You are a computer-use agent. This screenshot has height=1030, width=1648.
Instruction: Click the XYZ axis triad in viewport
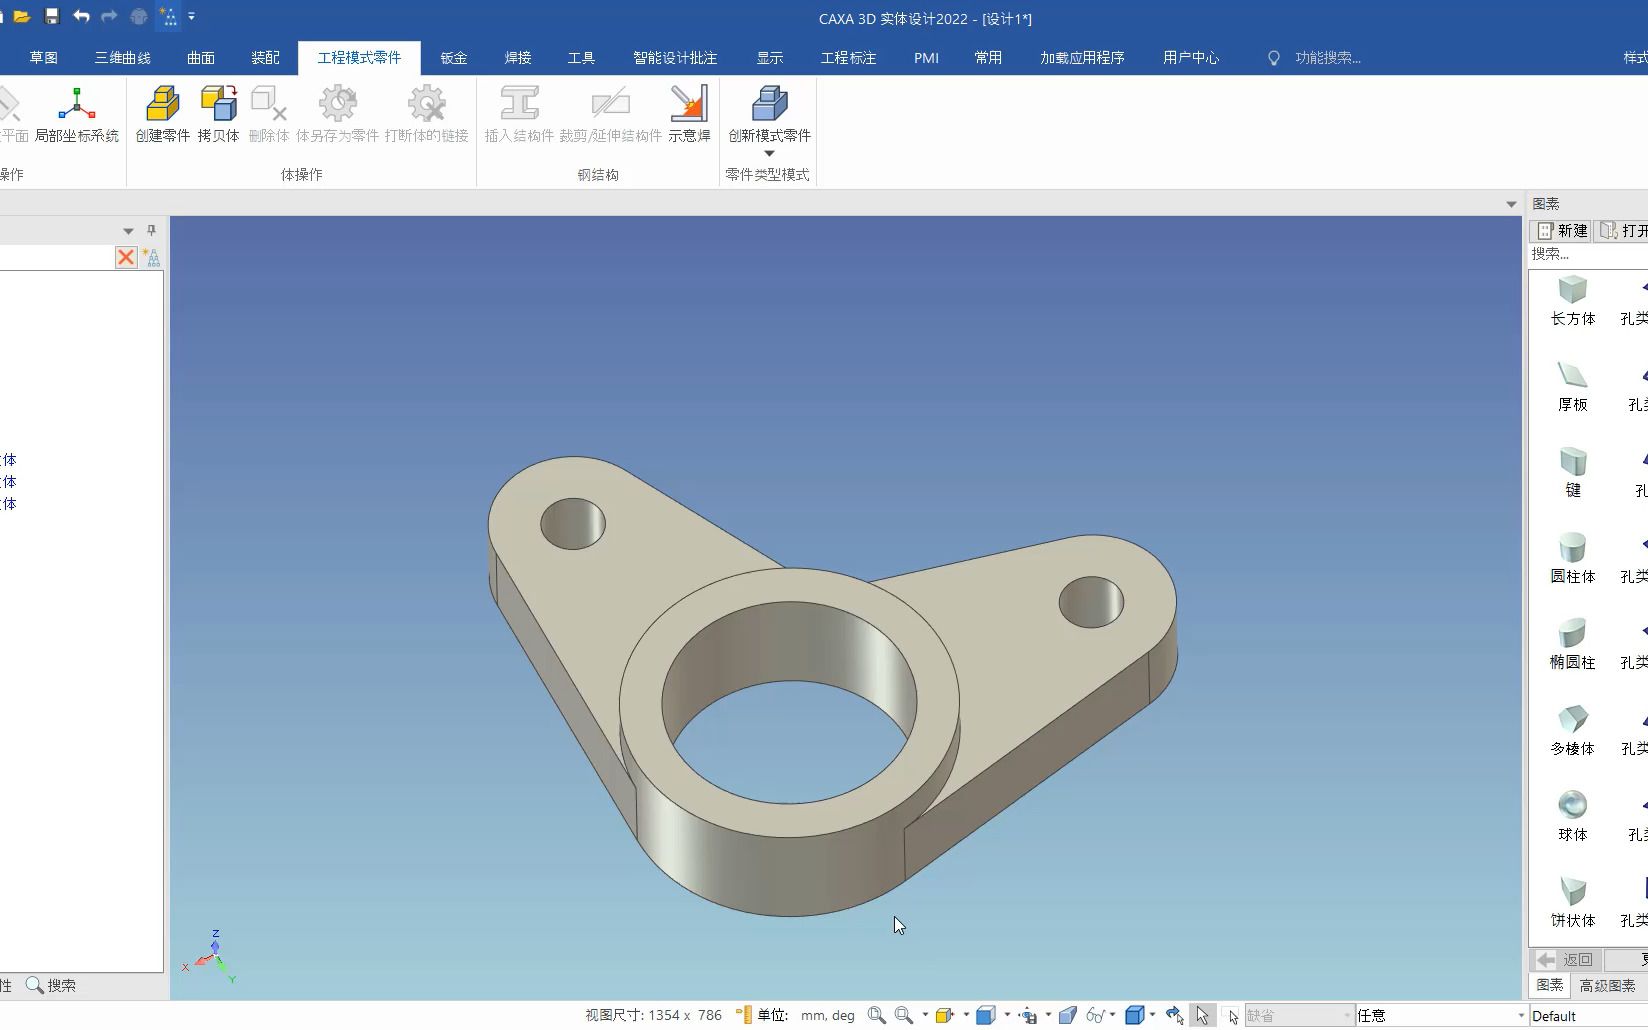coord(211,957)
